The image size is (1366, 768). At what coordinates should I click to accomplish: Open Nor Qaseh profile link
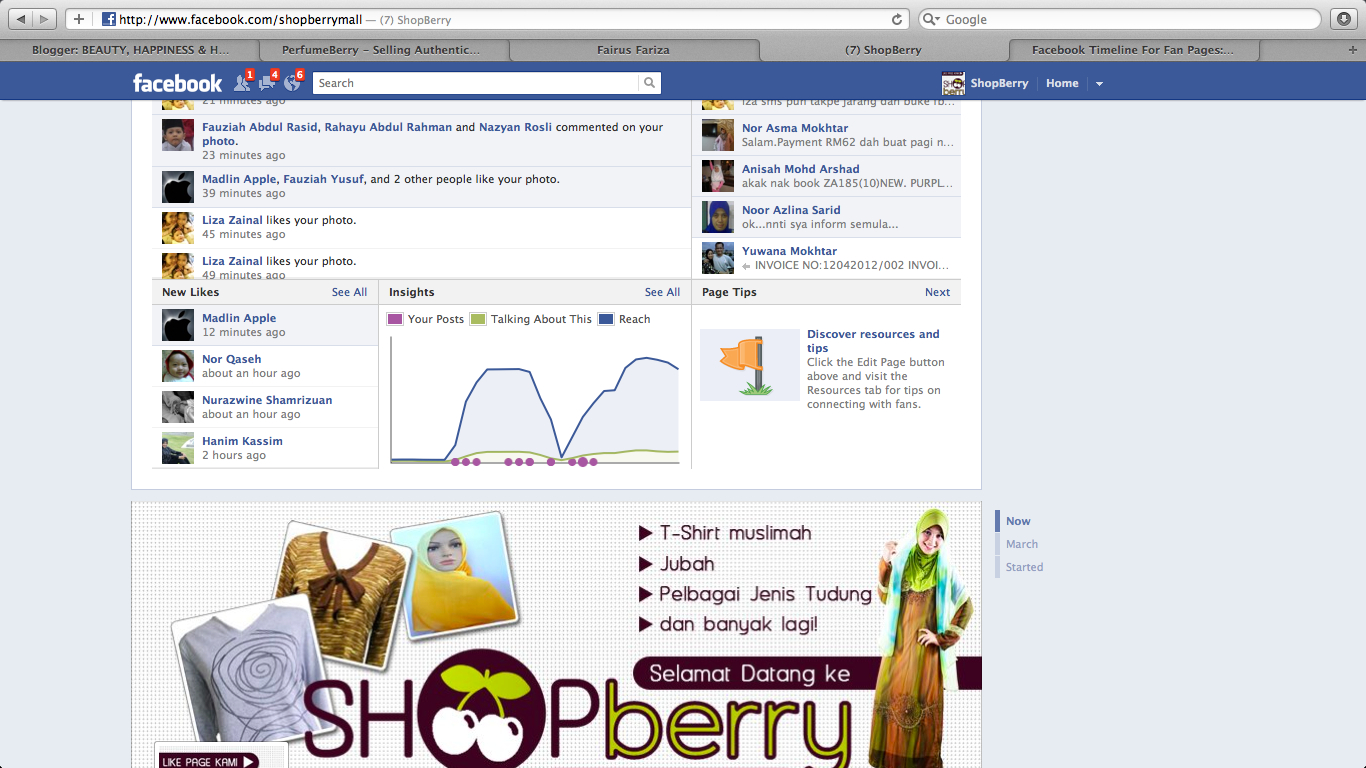point(231,359)
